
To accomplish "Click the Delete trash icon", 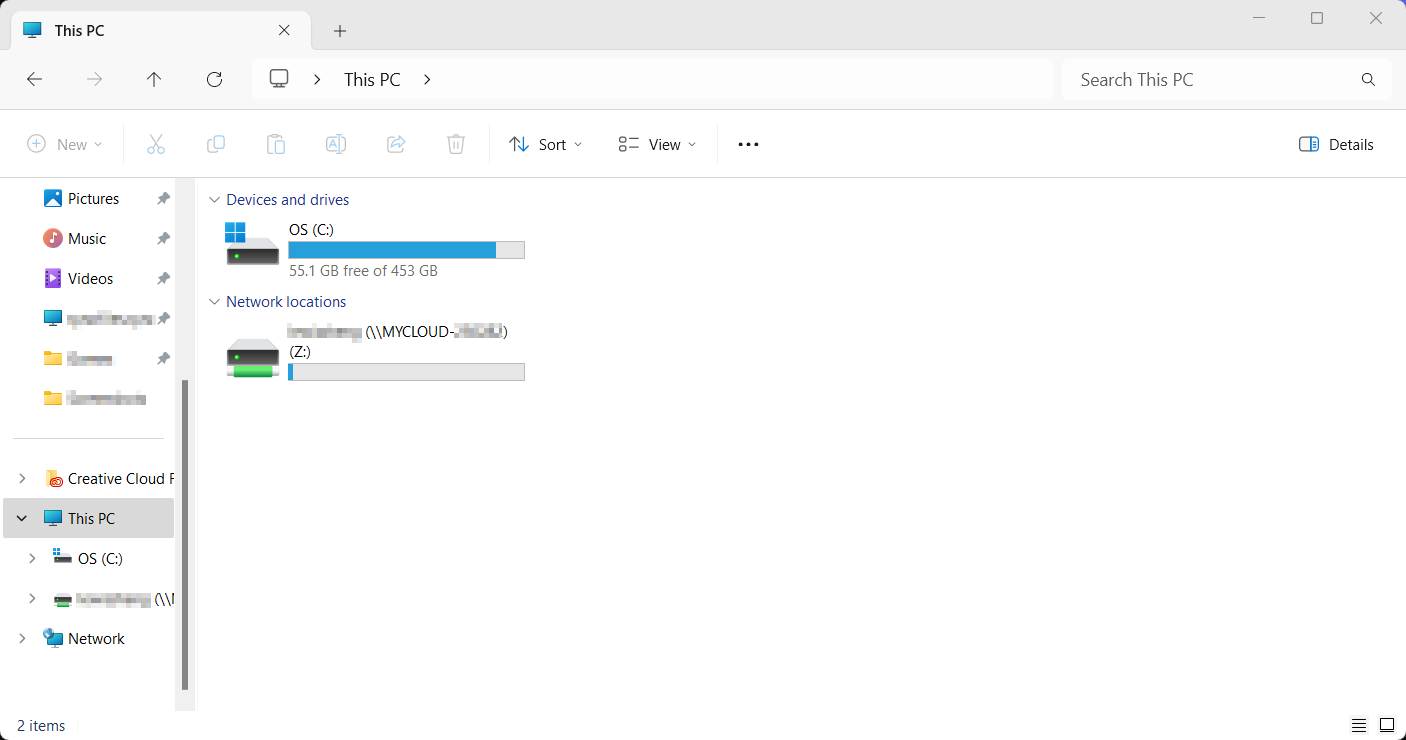I will coord(456,144).
